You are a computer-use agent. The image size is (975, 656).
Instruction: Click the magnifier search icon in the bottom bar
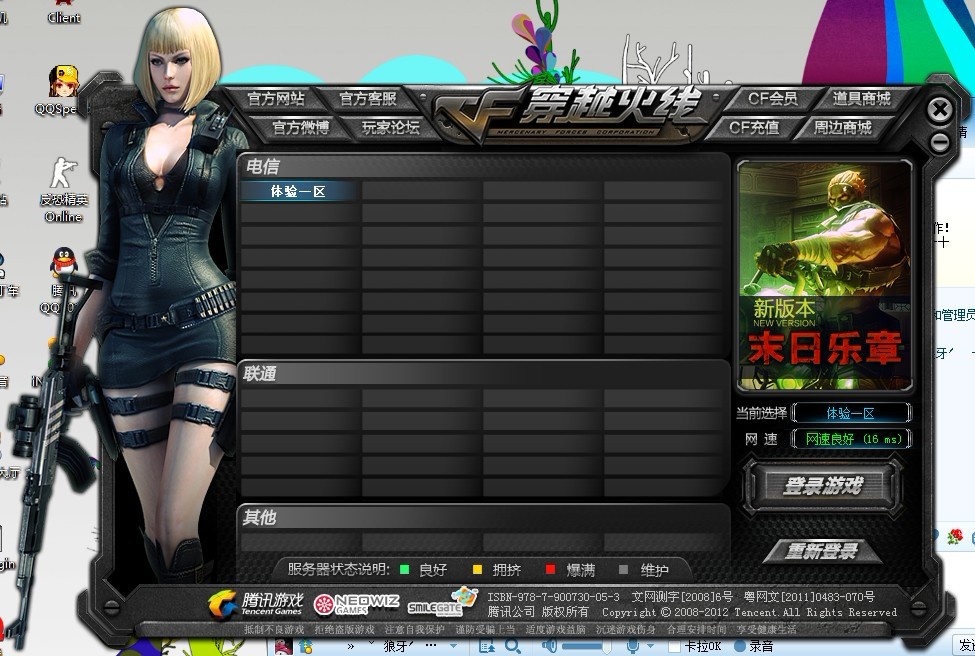[x=513, y=647]
